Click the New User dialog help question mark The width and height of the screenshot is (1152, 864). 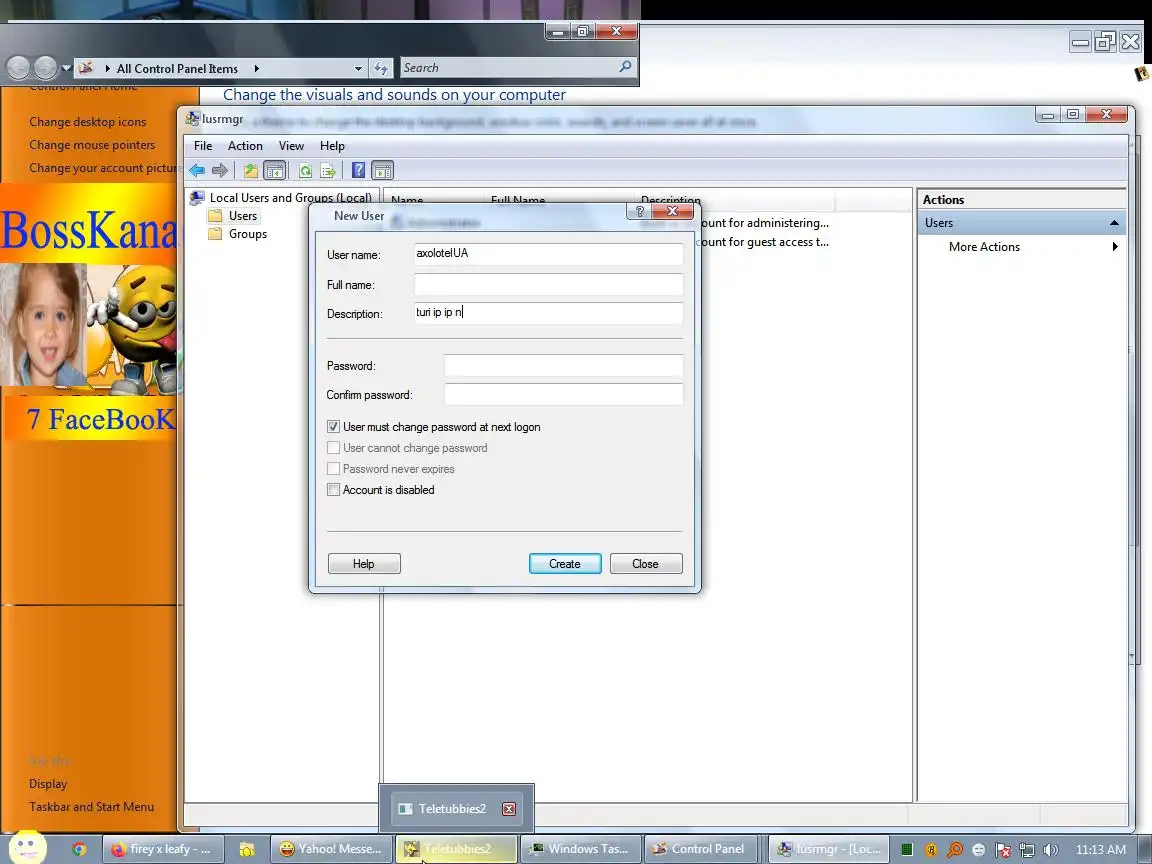(x=639, y=212)
